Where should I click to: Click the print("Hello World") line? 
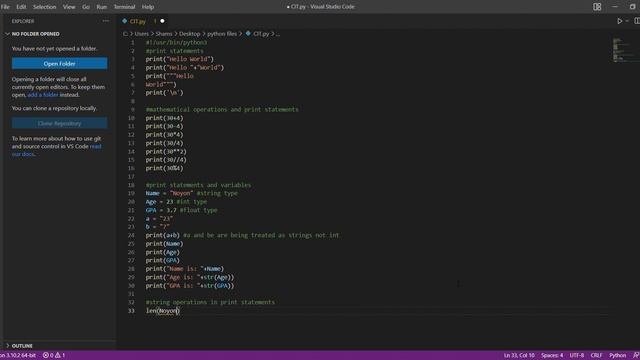(180, 59)
